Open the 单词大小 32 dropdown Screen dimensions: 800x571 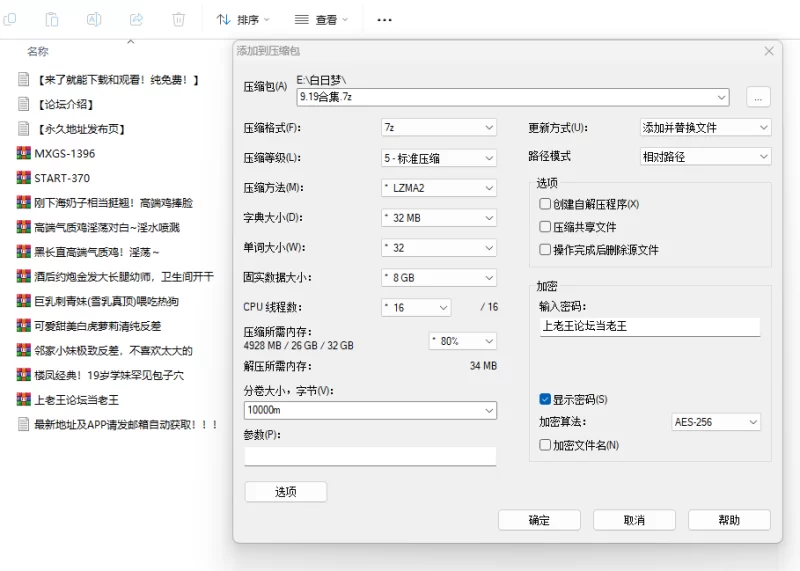pyautogui.click(x=439, y=248)
